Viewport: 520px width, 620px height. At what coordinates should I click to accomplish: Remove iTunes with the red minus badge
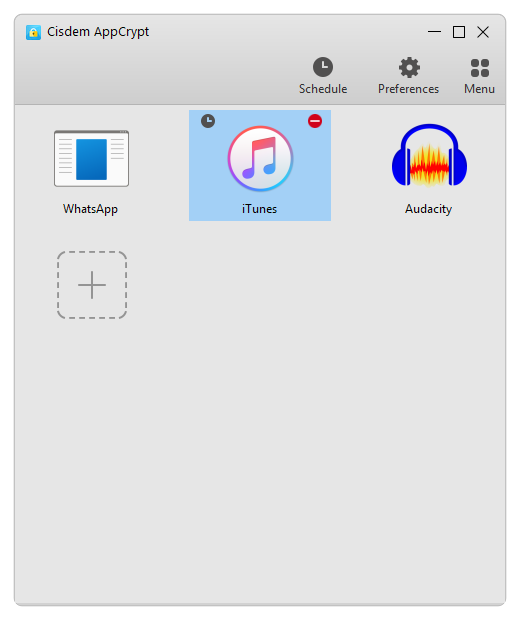point(315,121)
